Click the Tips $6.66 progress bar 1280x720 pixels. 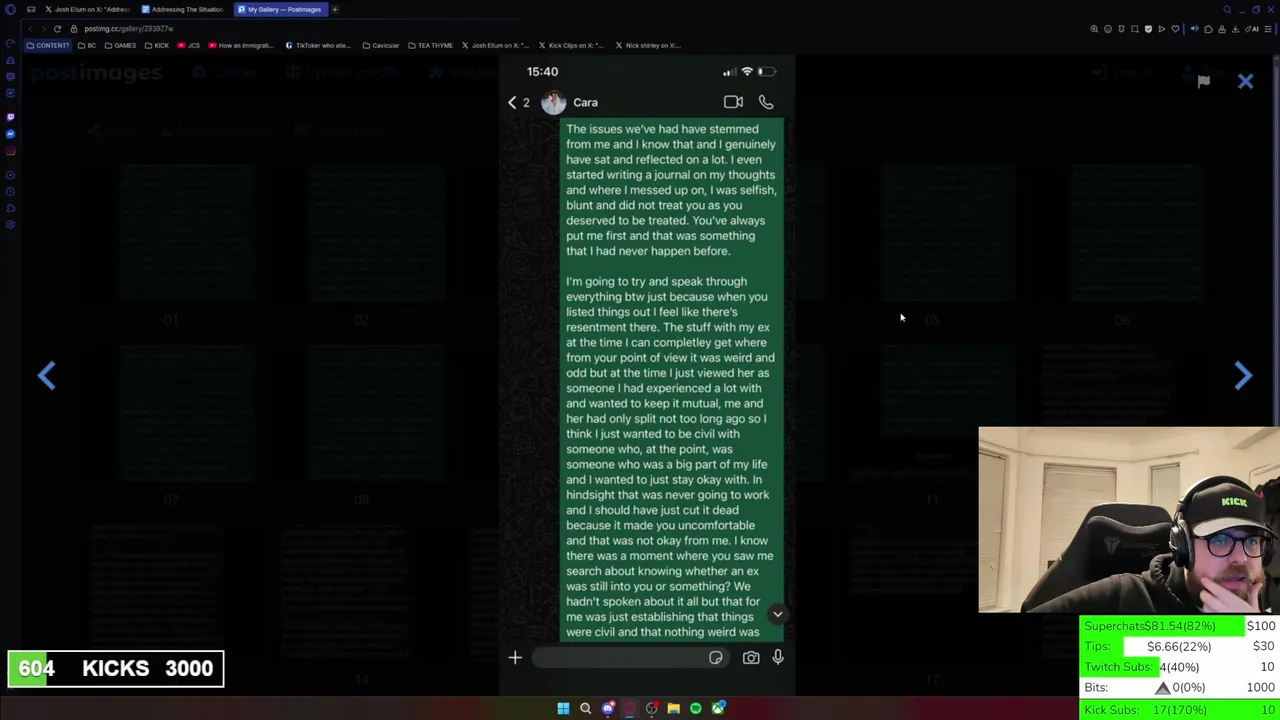click(x=1180, y=647)
